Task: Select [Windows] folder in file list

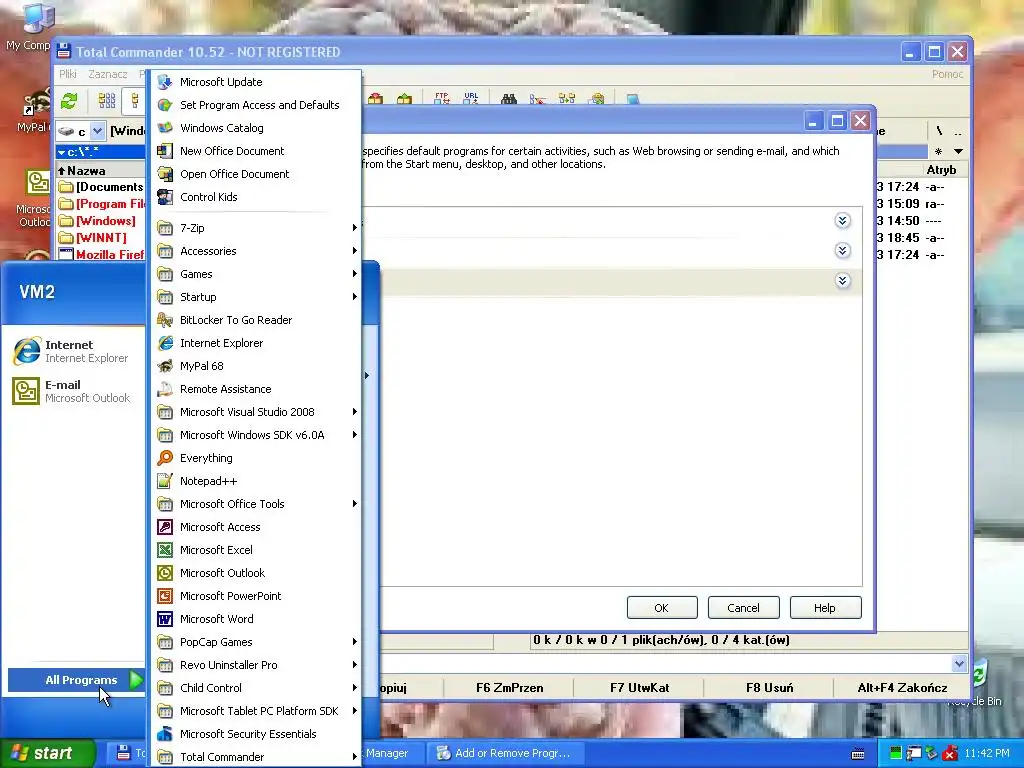Action: [101, 221]
